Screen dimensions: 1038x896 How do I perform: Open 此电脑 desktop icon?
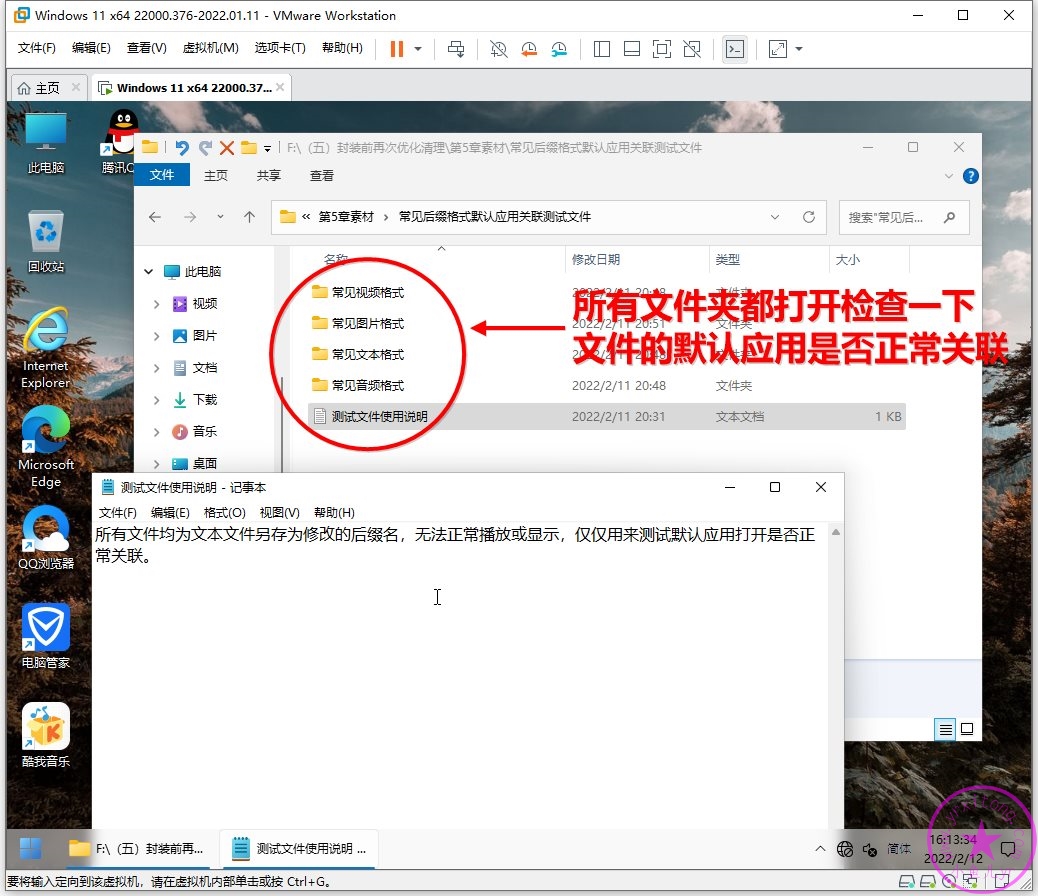pyautogui.click(x=46, y=143)
